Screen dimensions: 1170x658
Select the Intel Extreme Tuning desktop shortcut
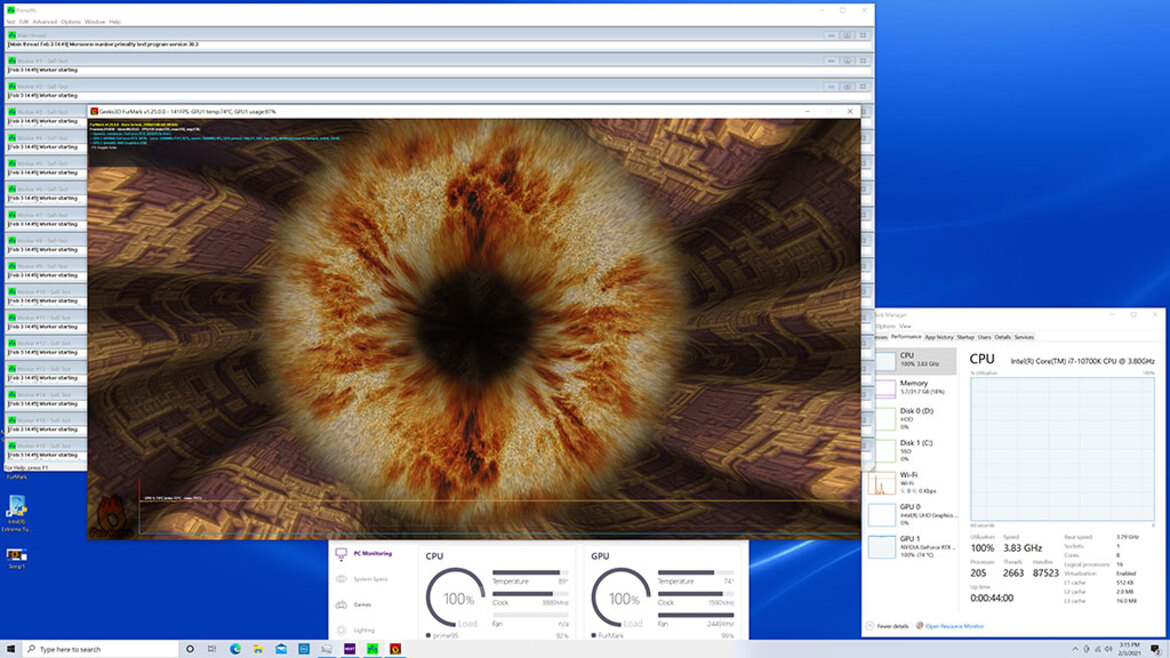16,513
